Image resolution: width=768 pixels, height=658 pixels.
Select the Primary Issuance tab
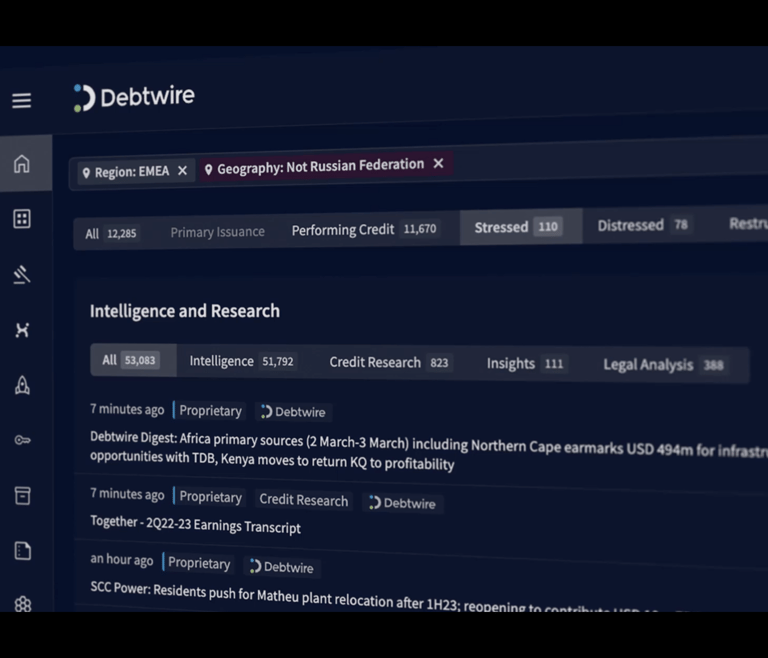point(217,232)
